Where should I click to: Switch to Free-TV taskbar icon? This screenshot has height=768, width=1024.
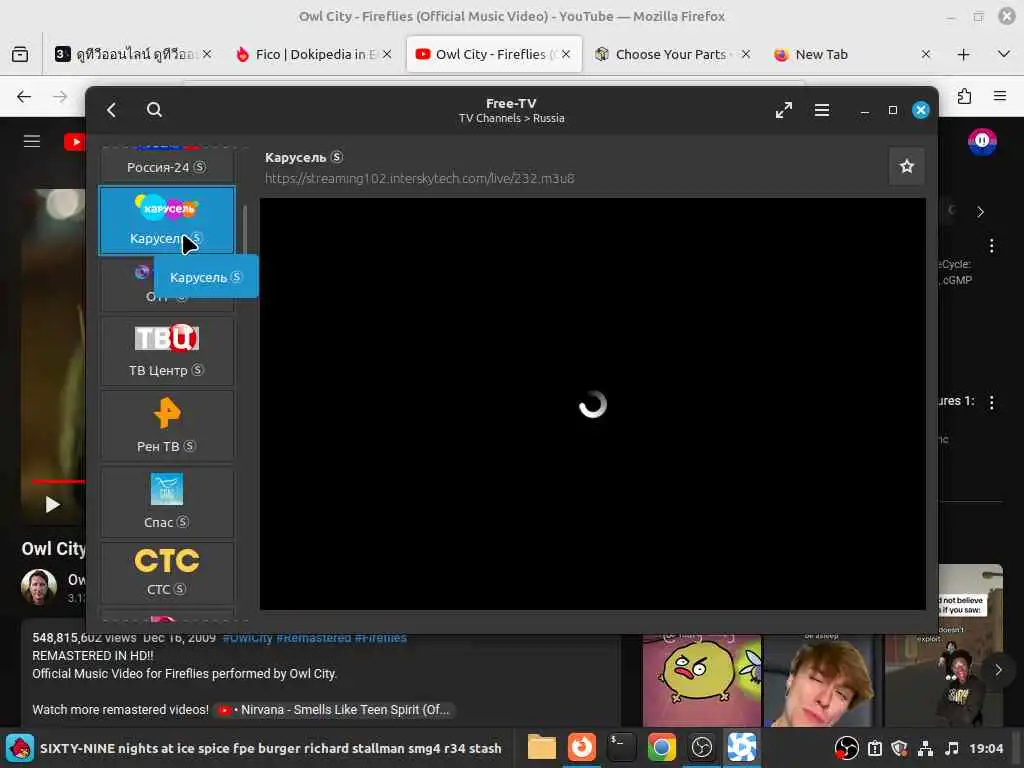(x=741, y=748)
